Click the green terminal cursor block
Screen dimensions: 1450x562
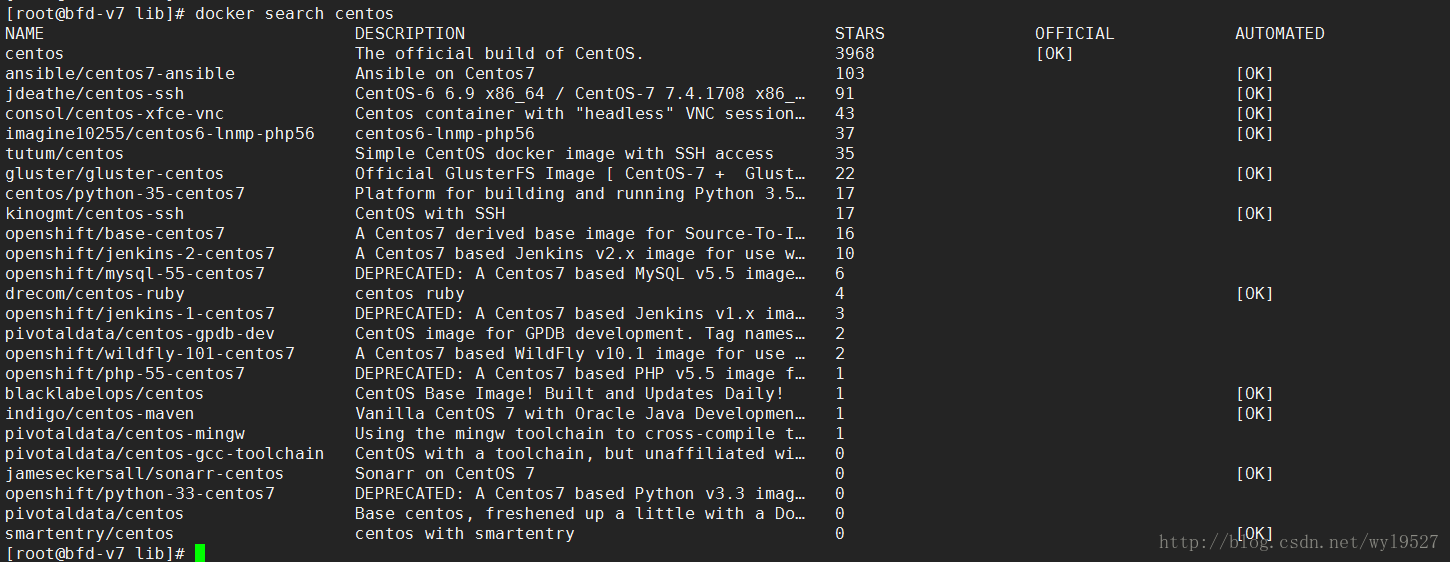(x=200, y=553)
